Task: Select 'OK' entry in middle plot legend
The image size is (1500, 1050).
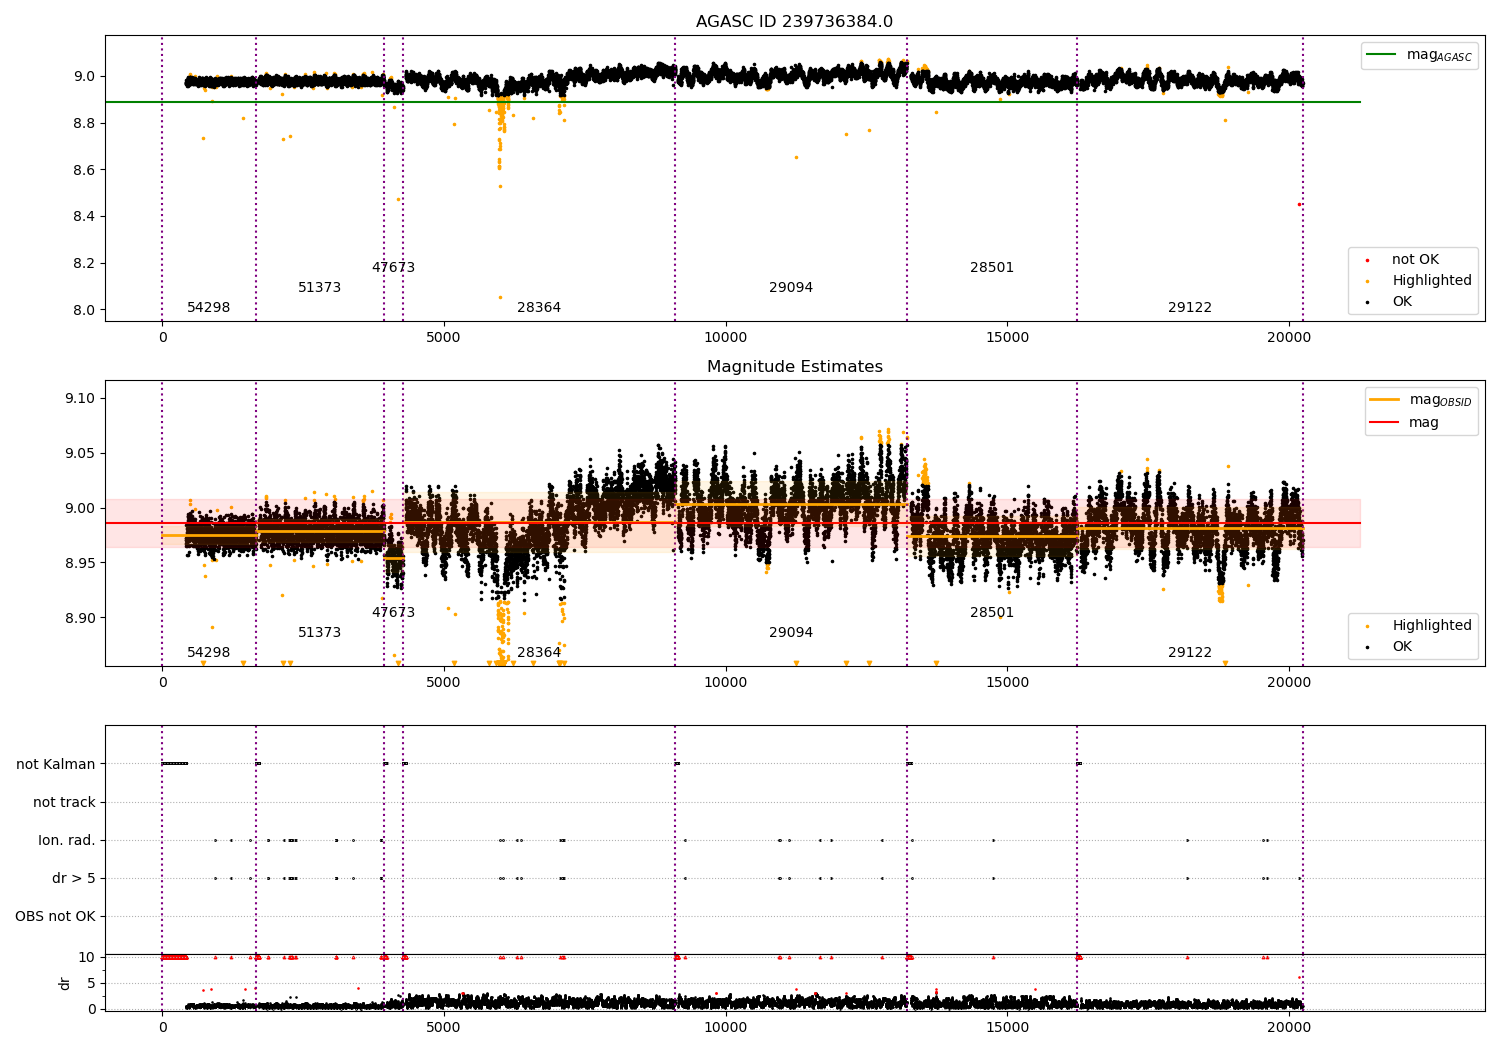Action: pyautogui.click(x=1402, y=647)
